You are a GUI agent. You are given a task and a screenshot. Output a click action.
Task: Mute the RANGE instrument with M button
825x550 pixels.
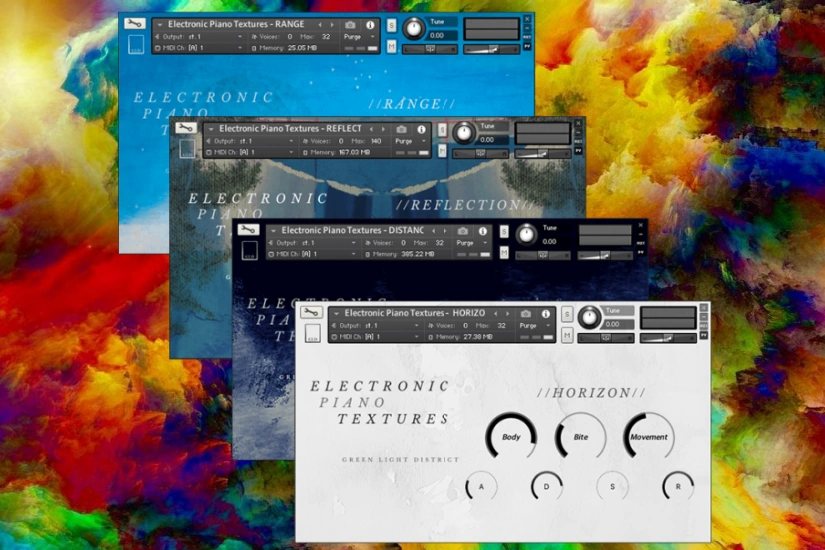coord(391,47)
